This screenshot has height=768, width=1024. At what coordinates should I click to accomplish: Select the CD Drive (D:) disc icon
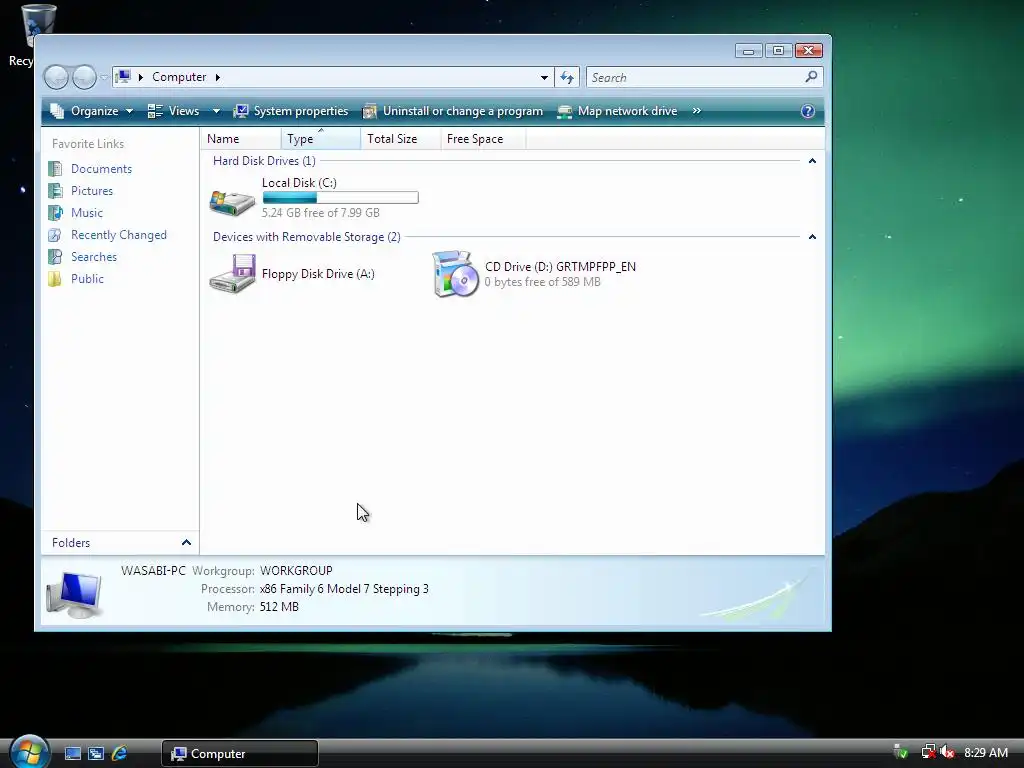(x=455, y=274)
